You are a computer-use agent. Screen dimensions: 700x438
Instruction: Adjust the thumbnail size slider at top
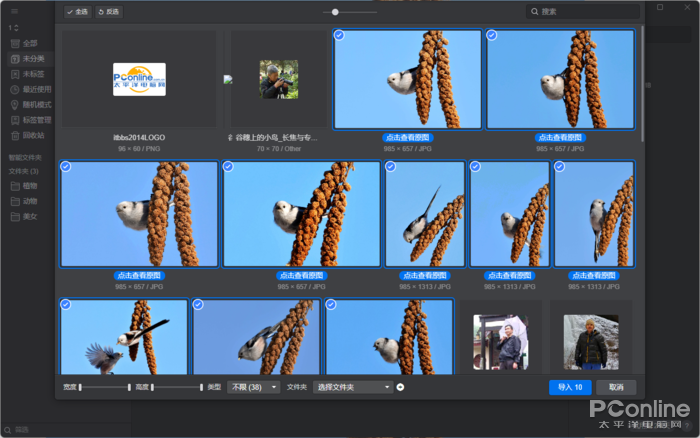[335, 12]
